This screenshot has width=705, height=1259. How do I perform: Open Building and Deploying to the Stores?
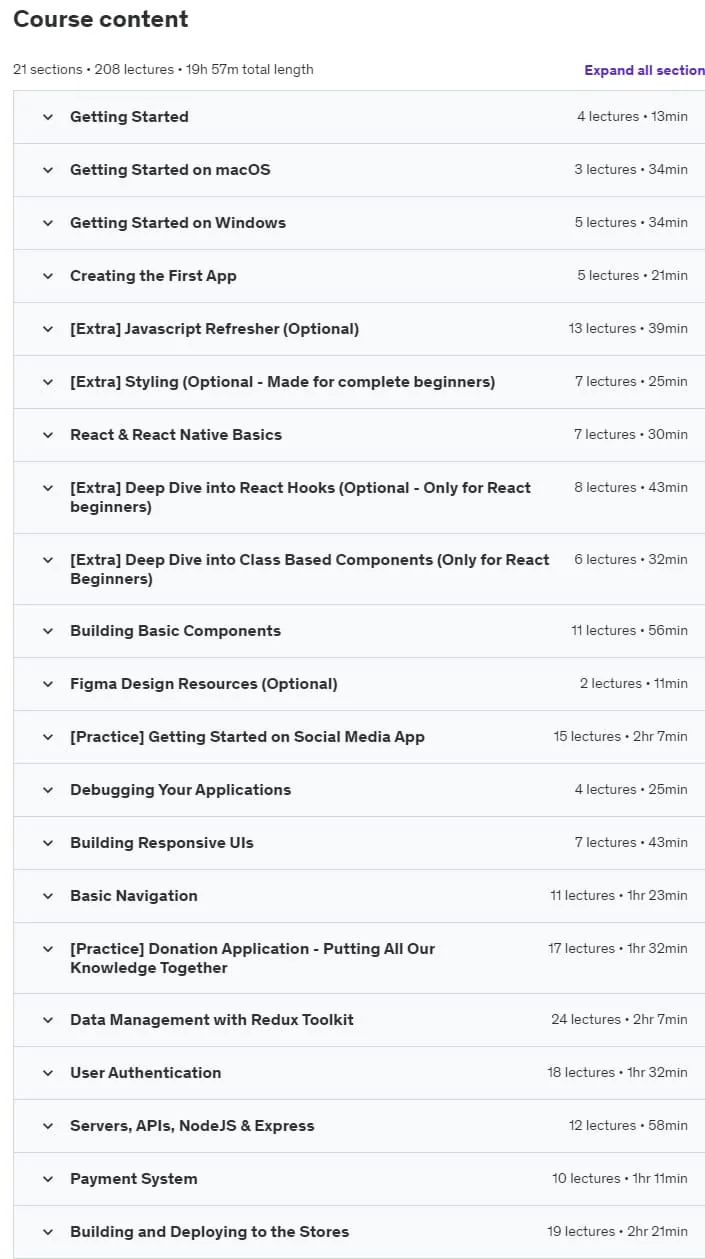tap(359, 1232)
